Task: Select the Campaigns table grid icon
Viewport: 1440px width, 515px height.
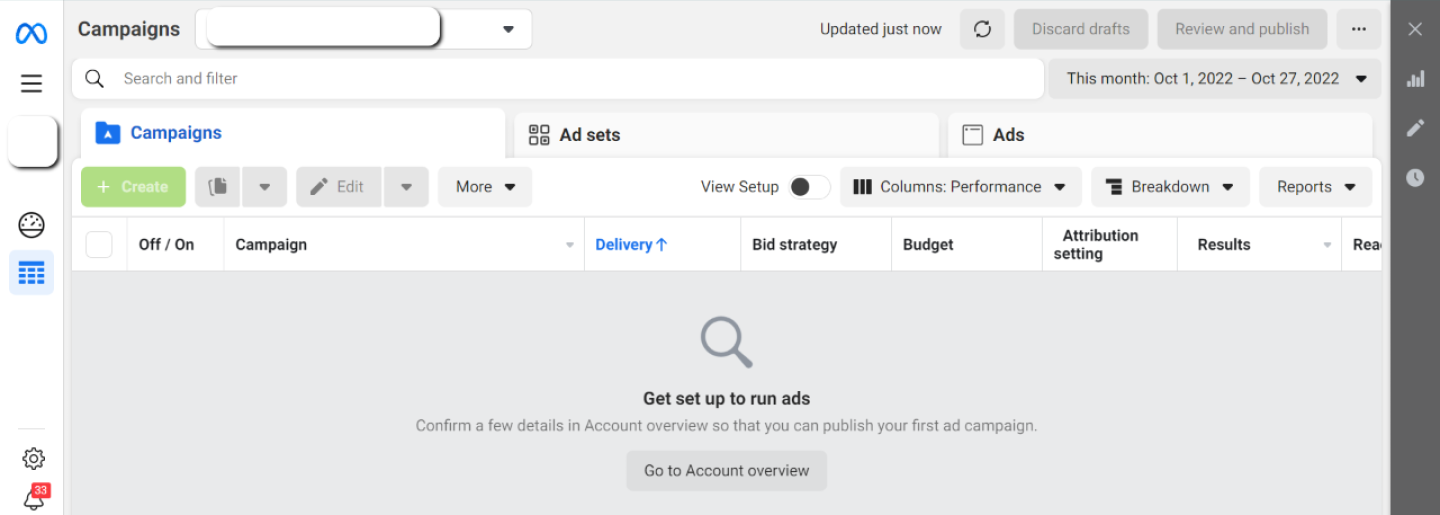Action: [31, 272]
